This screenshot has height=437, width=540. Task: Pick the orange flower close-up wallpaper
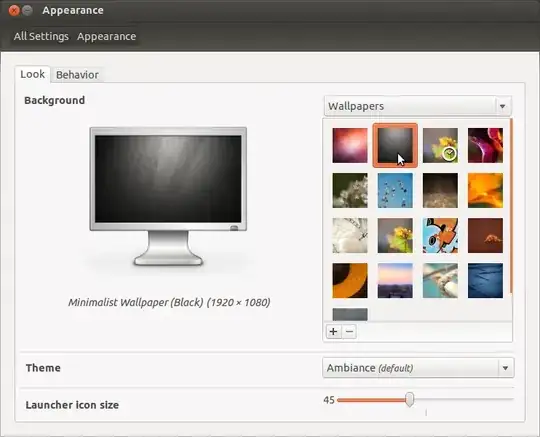[485, 190]
